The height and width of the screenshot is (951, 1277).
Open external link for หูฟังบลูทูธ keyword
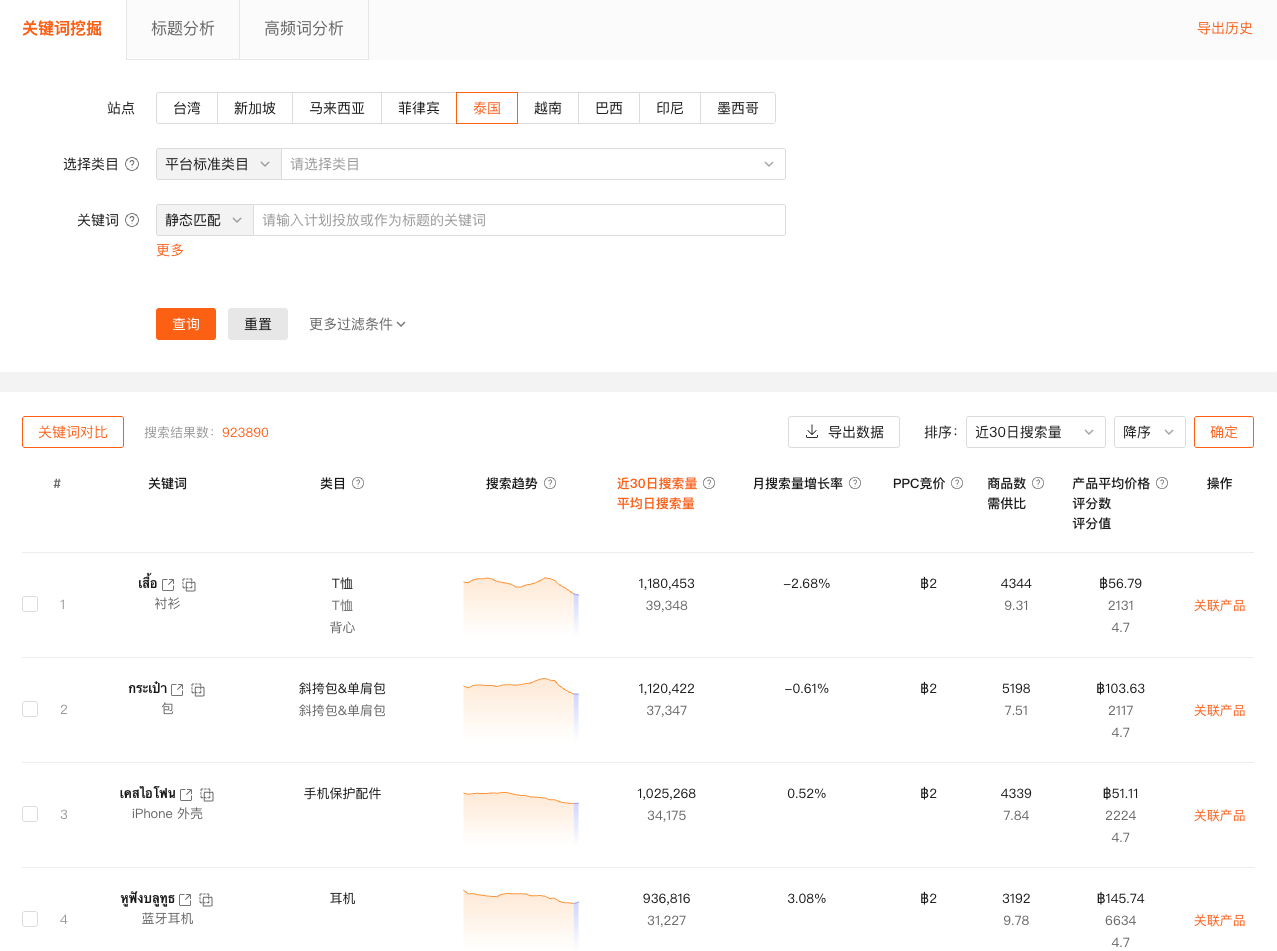[x=185, y=899]
